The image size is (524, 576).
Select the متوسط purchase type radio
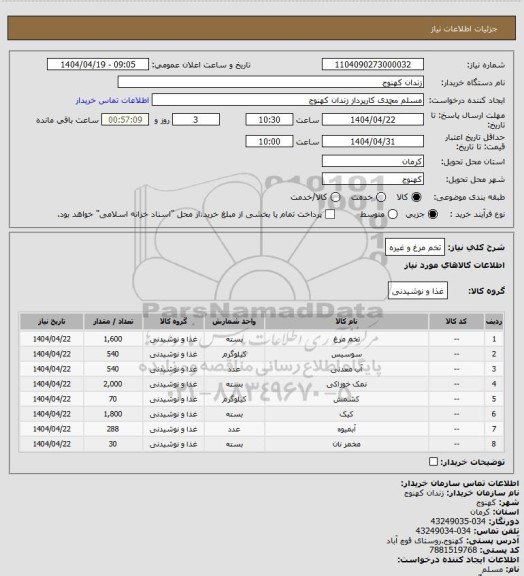[x=393, y=214]
